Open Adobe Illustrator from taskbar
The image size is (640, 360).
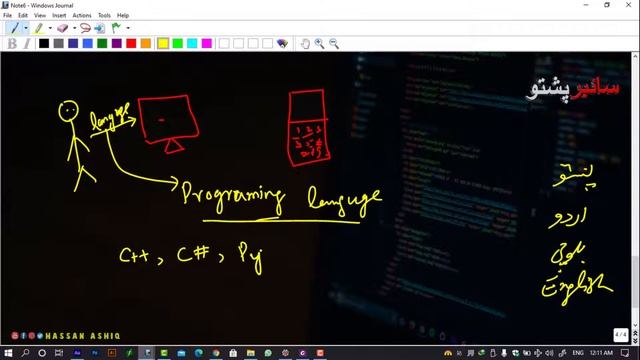(112, 353)
